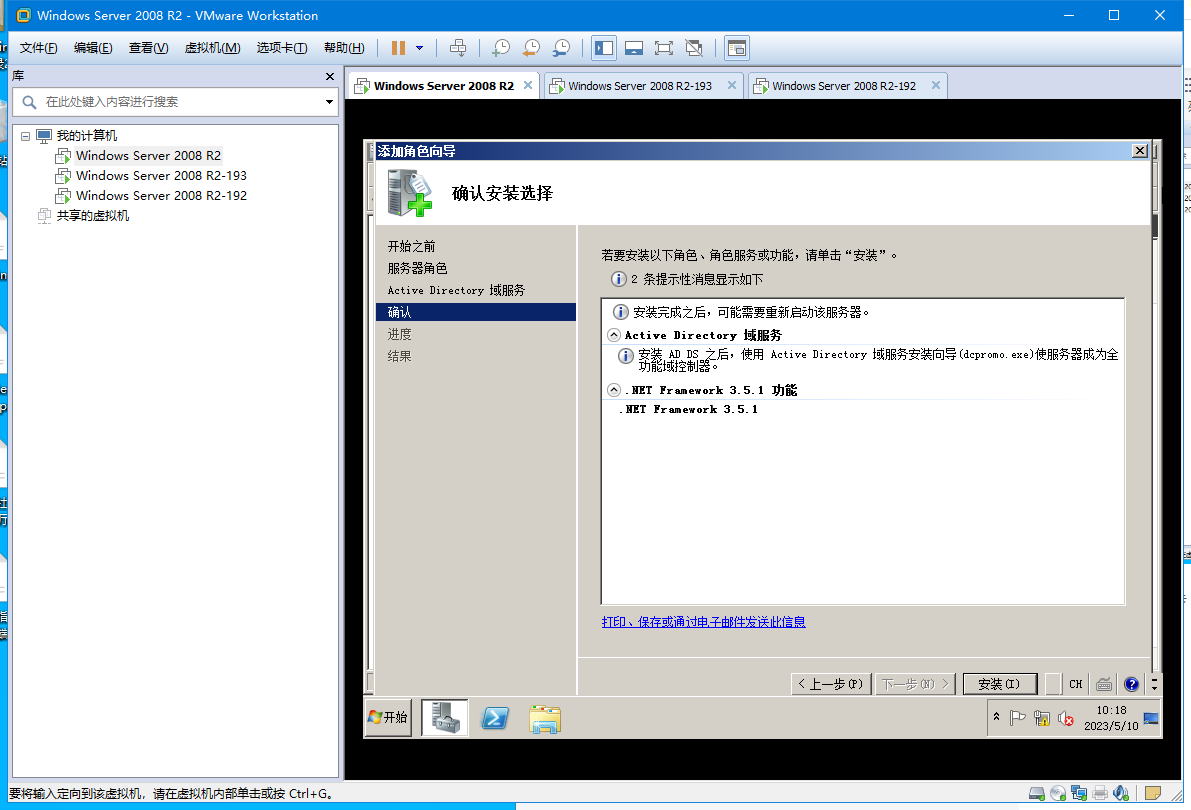Pause the VM with the orange pause icon
1191x810 pixels.
[x=398, y=48]
